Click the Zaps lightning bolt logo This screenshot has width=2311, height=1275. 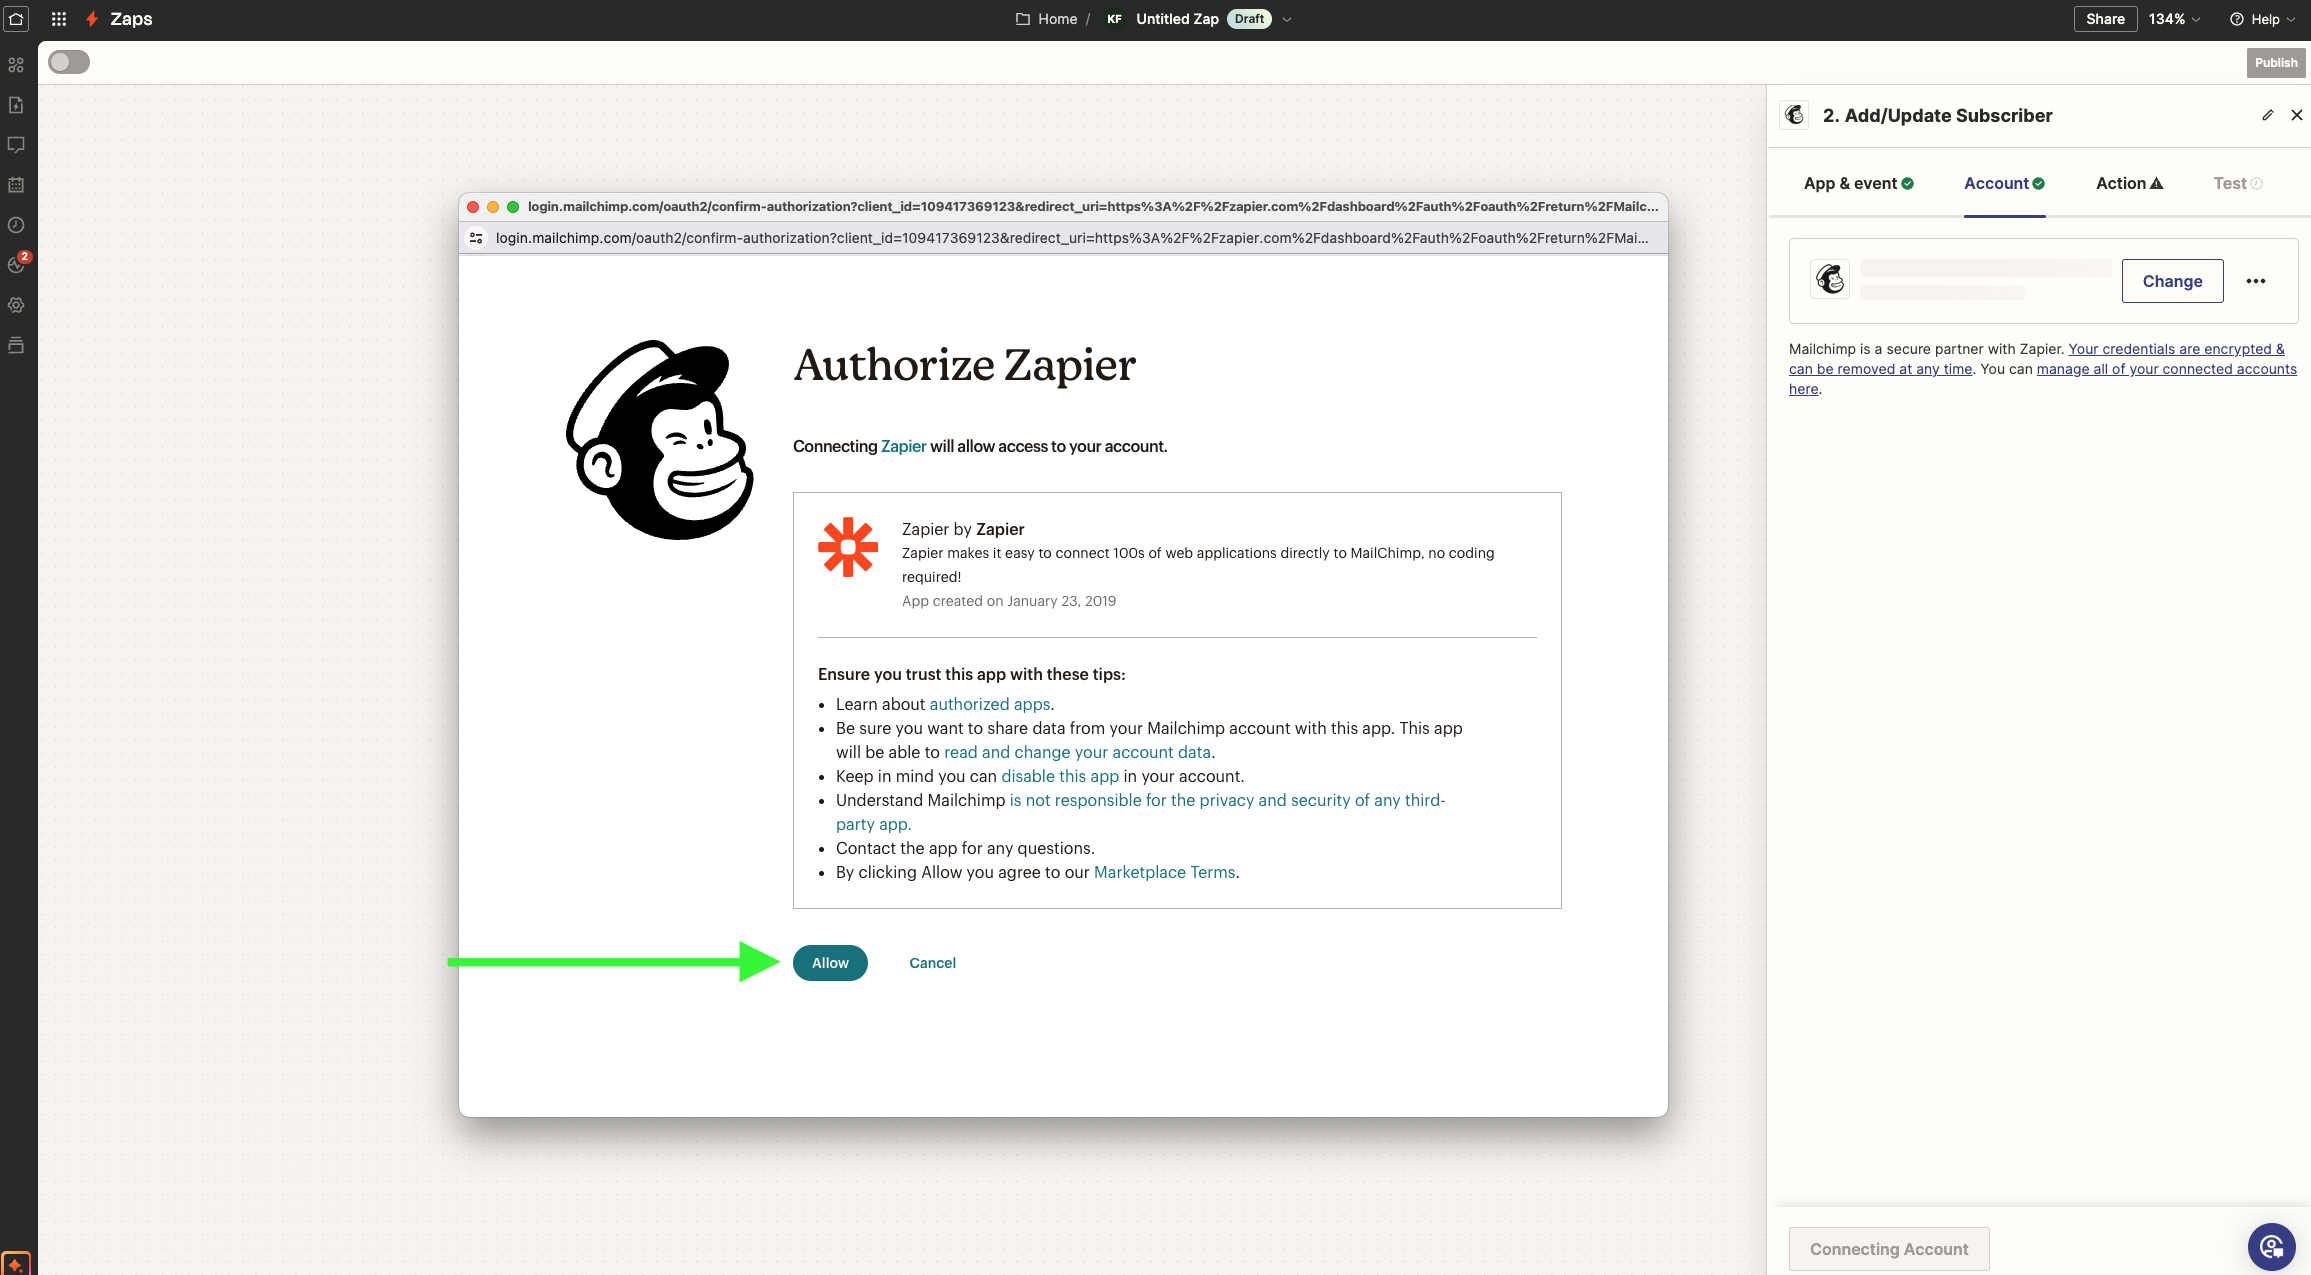(92, 19)
